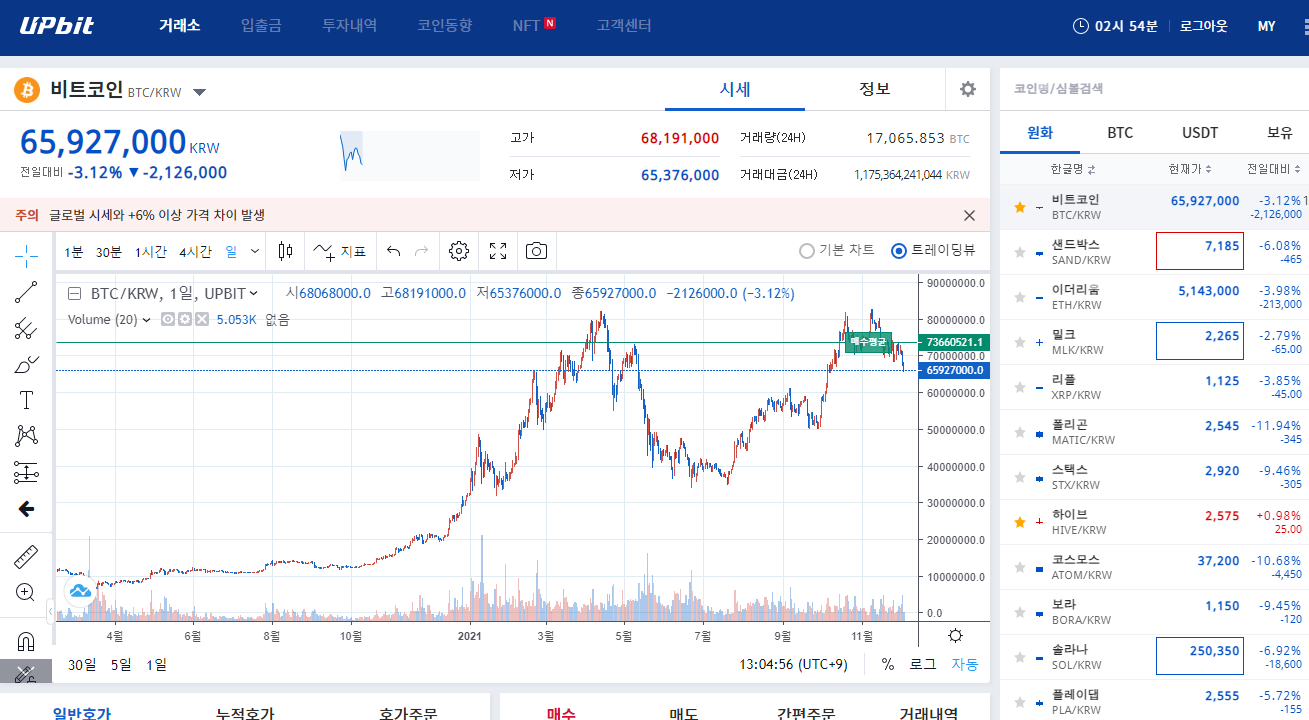Toggle percent scale on the chart
Image resolution: width=1309 pixels, height=720 pixels.
pyautogui.click(x=887, y=664)
